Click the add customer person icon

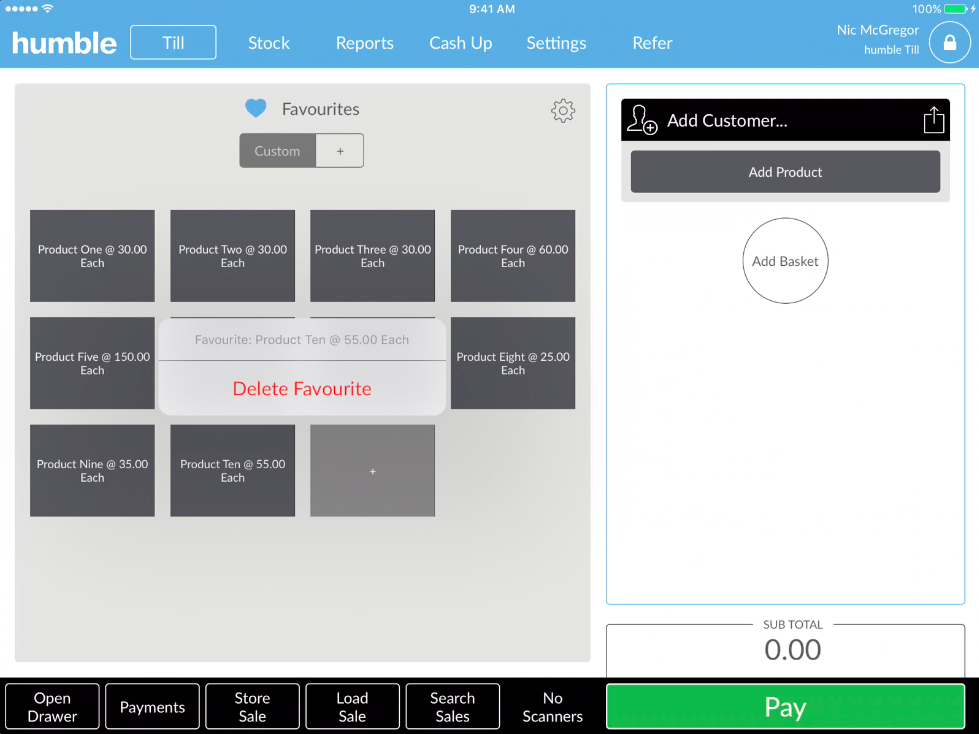(x=642, y=120)
